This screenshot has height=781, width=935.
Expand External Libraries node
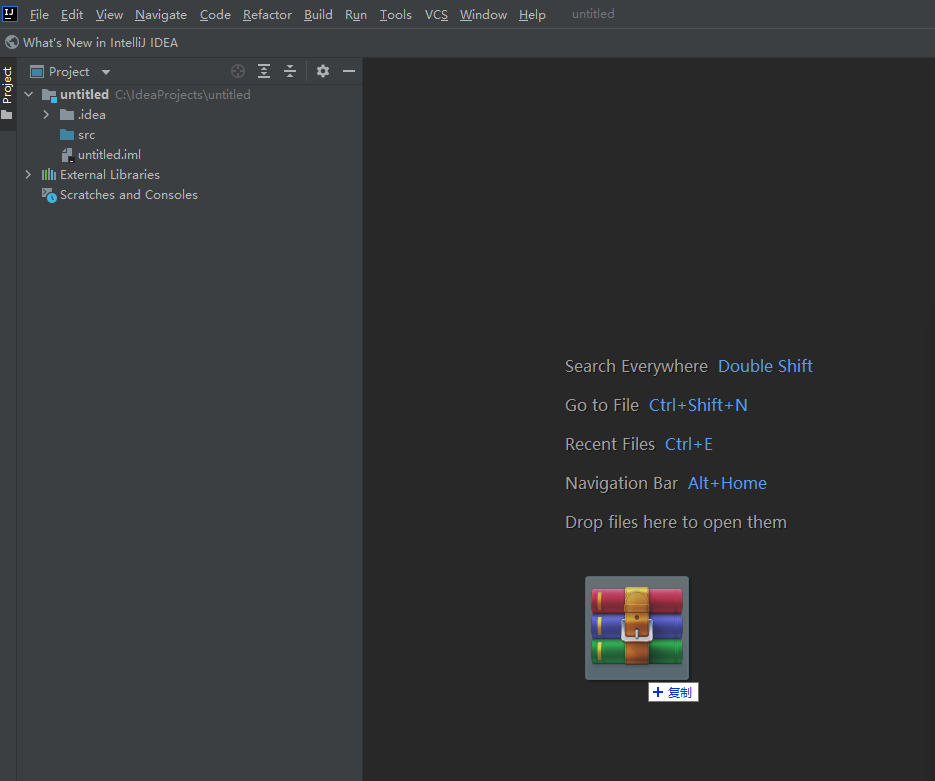tap(28, 175)
